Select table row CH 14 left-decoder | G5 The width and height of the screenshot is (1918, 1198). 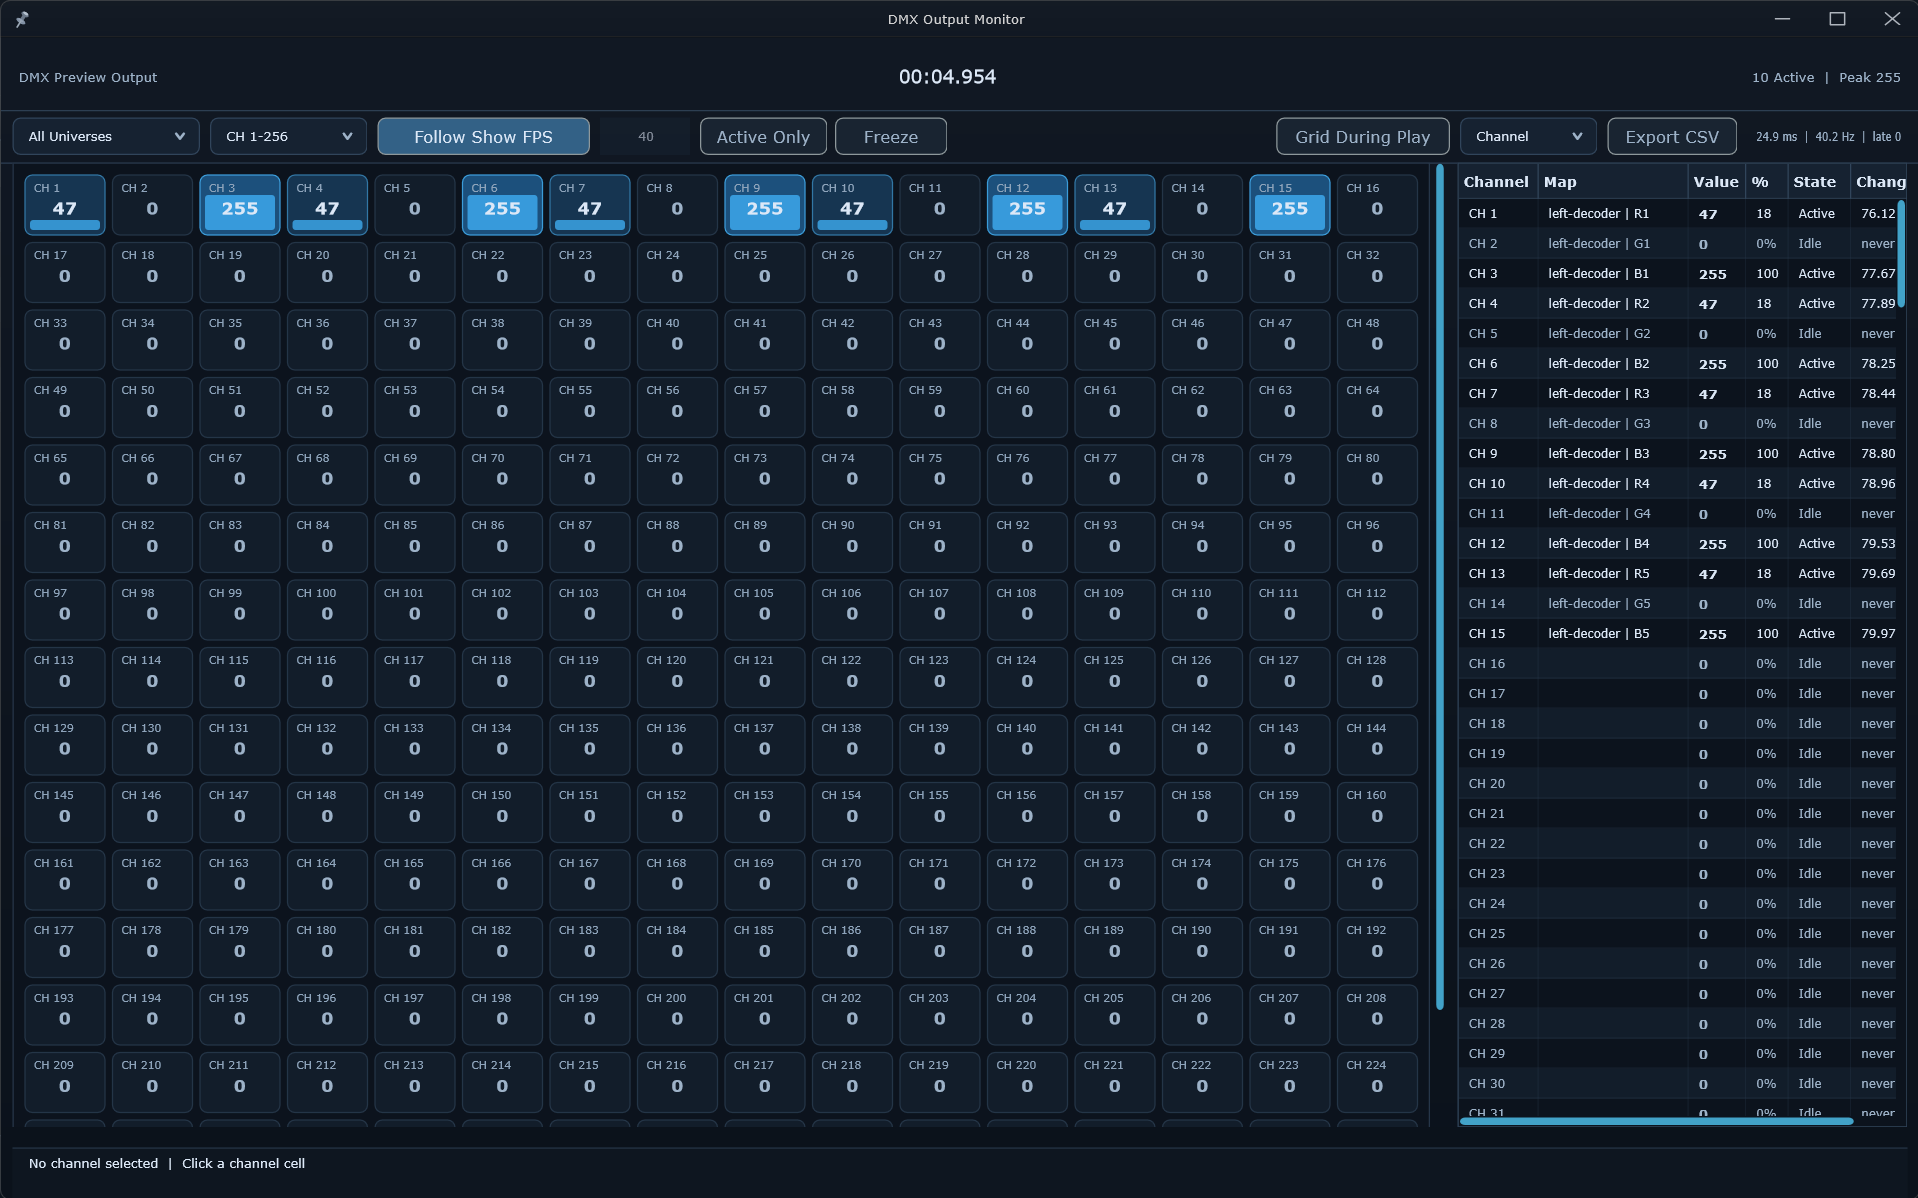1678,604
